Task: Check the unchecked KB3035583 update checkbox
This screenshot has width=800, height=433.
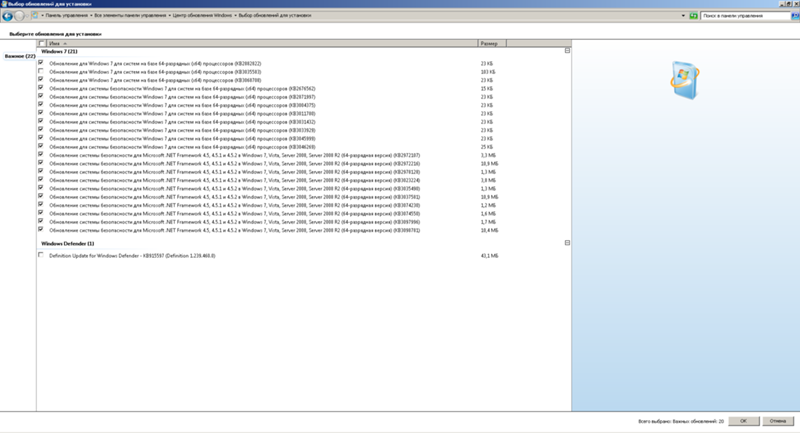Action: [x=41, y=71]
